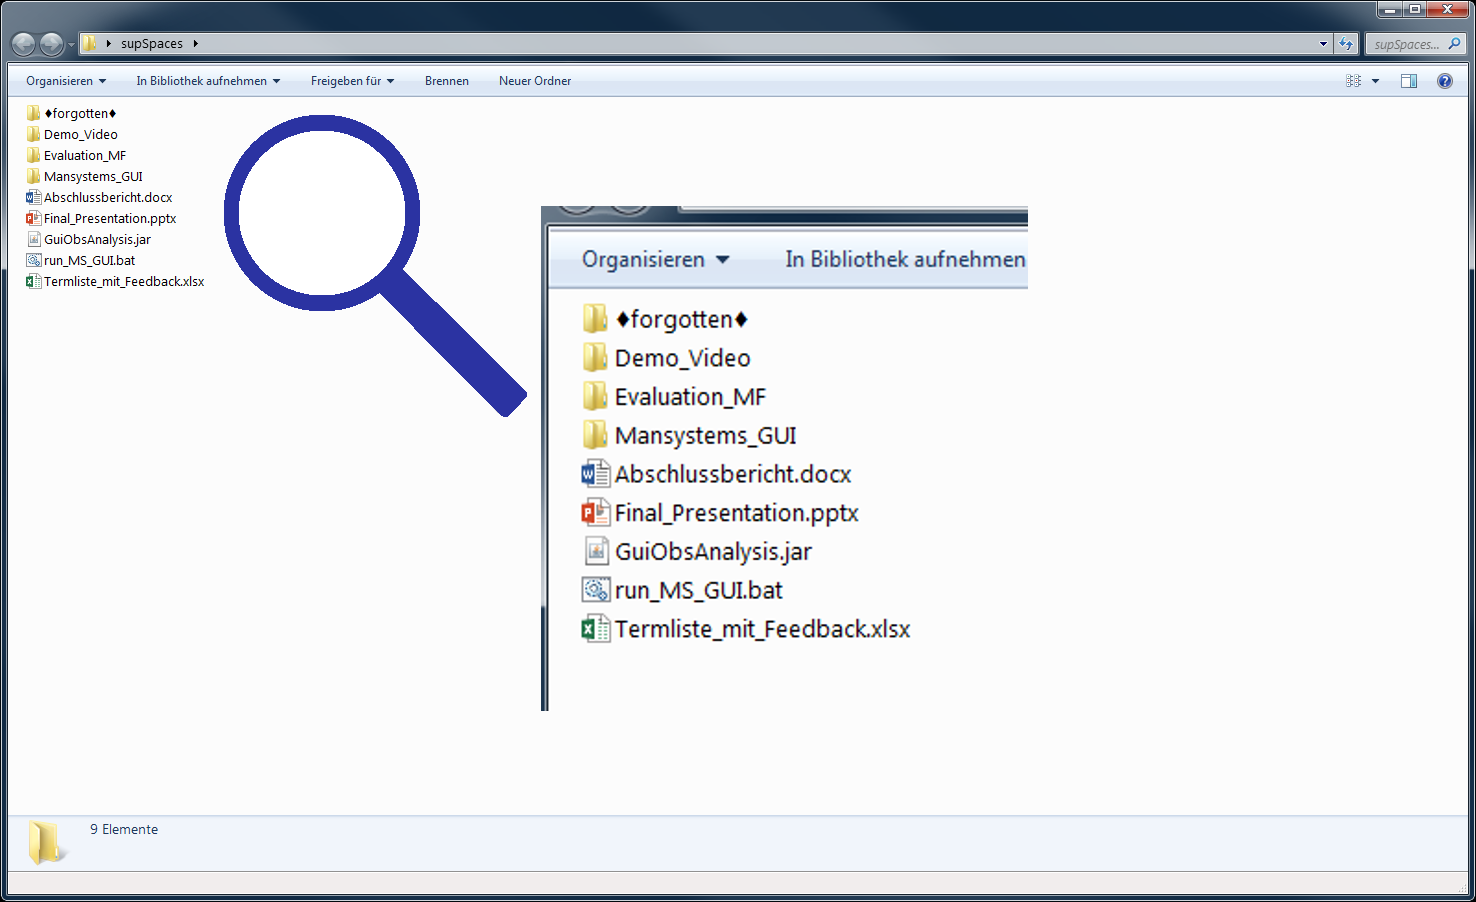Image resolution: width=1476 pixels, height=902 pixels.
Task: Expand the Freigeben für dropdown
Action: pos(352,81)
